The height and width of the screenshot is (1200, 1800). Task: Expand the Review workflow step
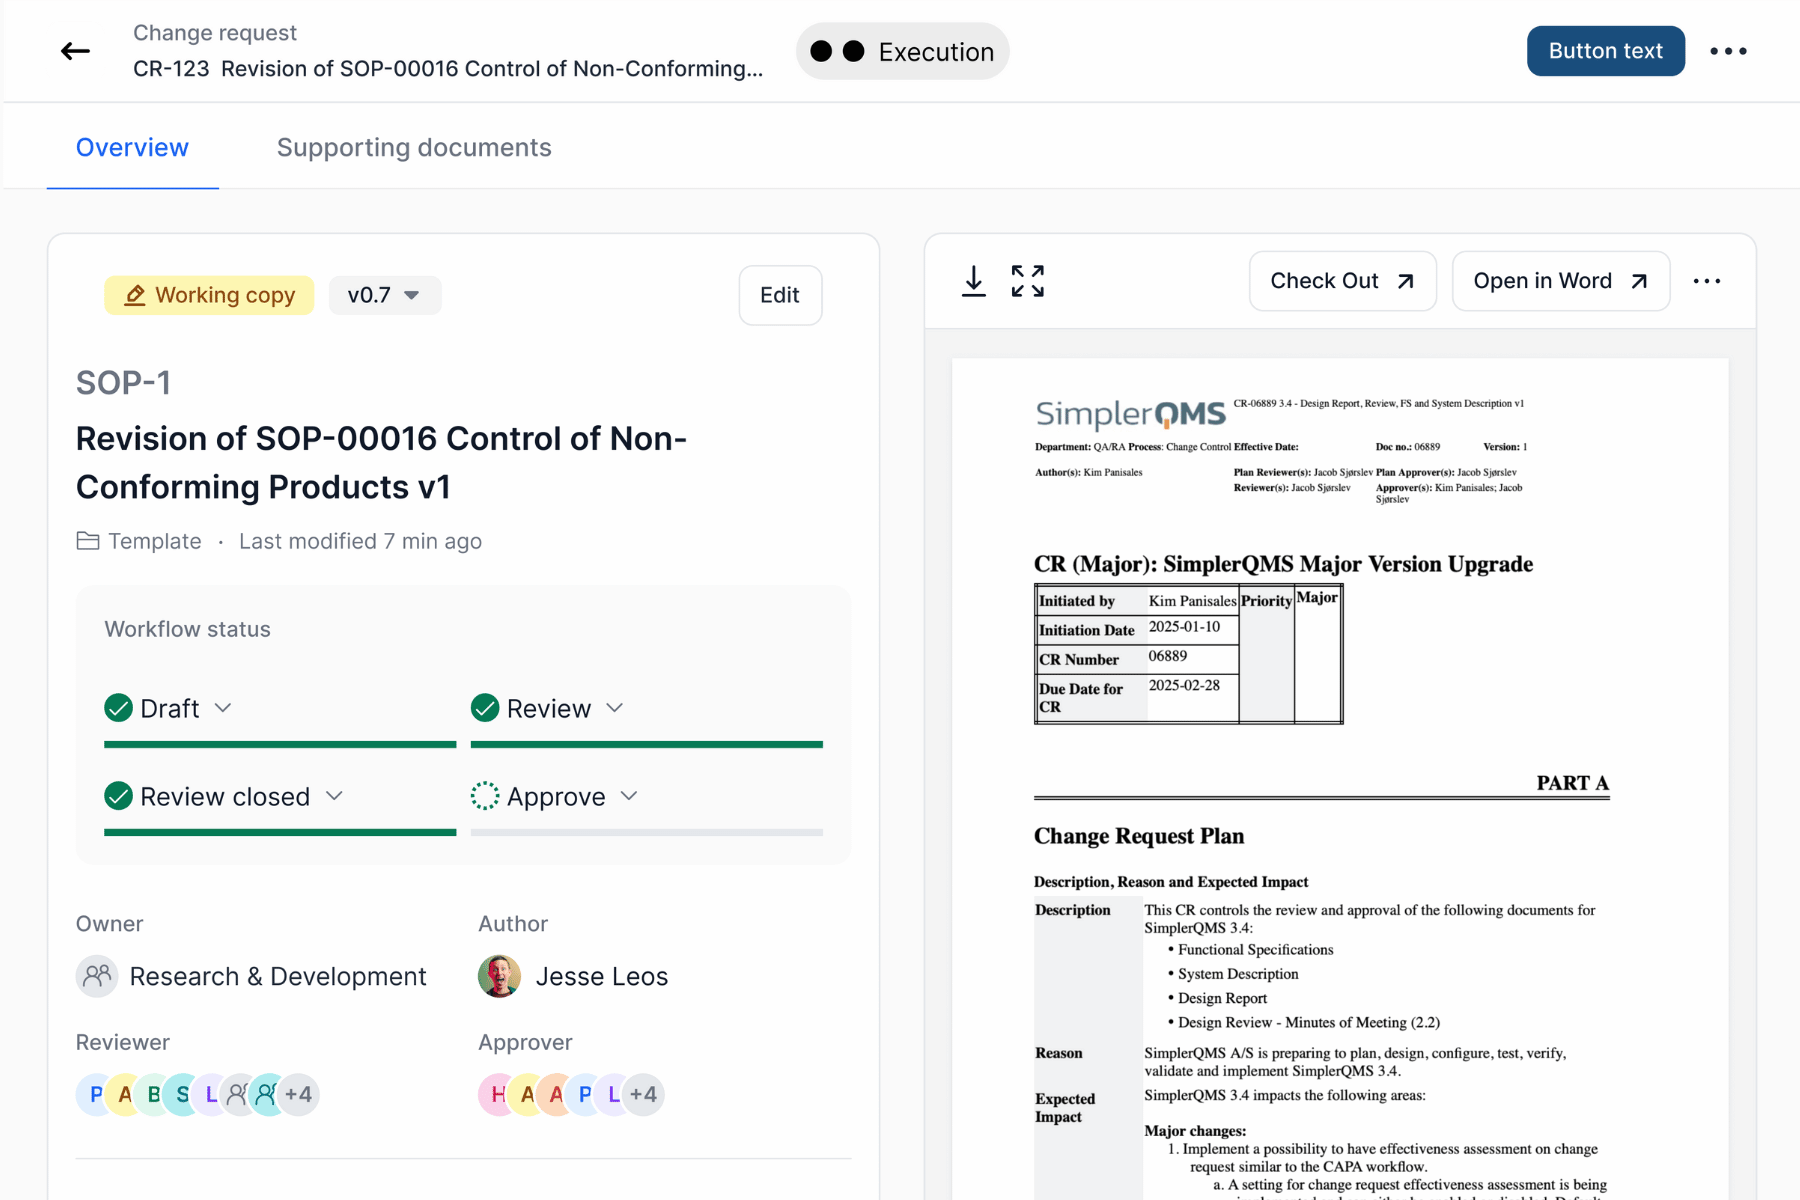(615, 708)
